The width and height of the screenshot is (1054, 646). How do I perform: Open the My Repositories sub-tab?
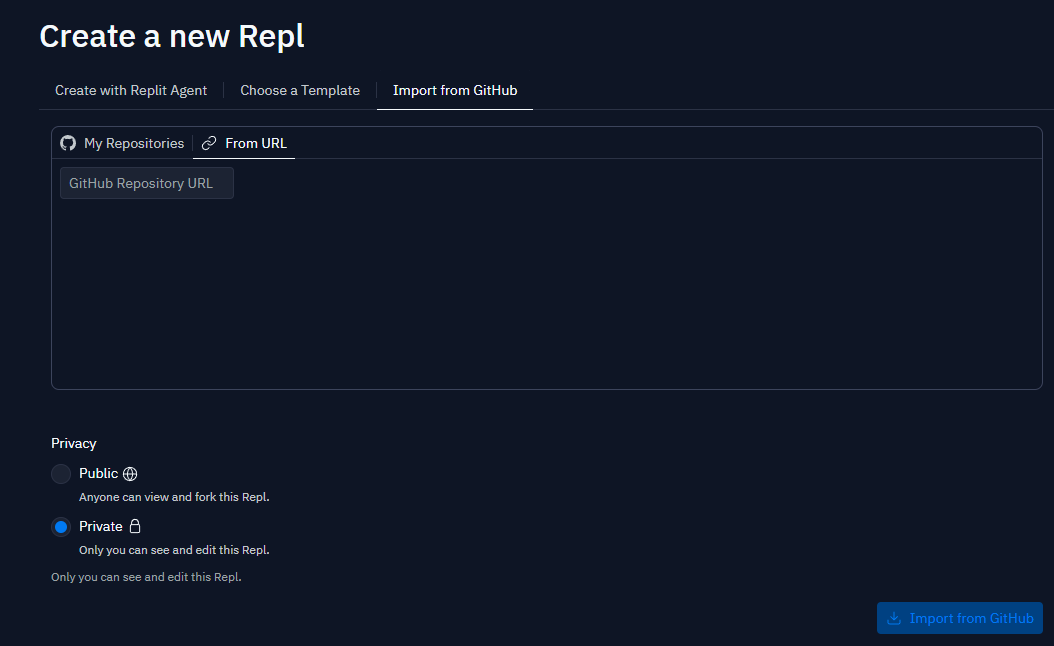click(x=122, y=143)
